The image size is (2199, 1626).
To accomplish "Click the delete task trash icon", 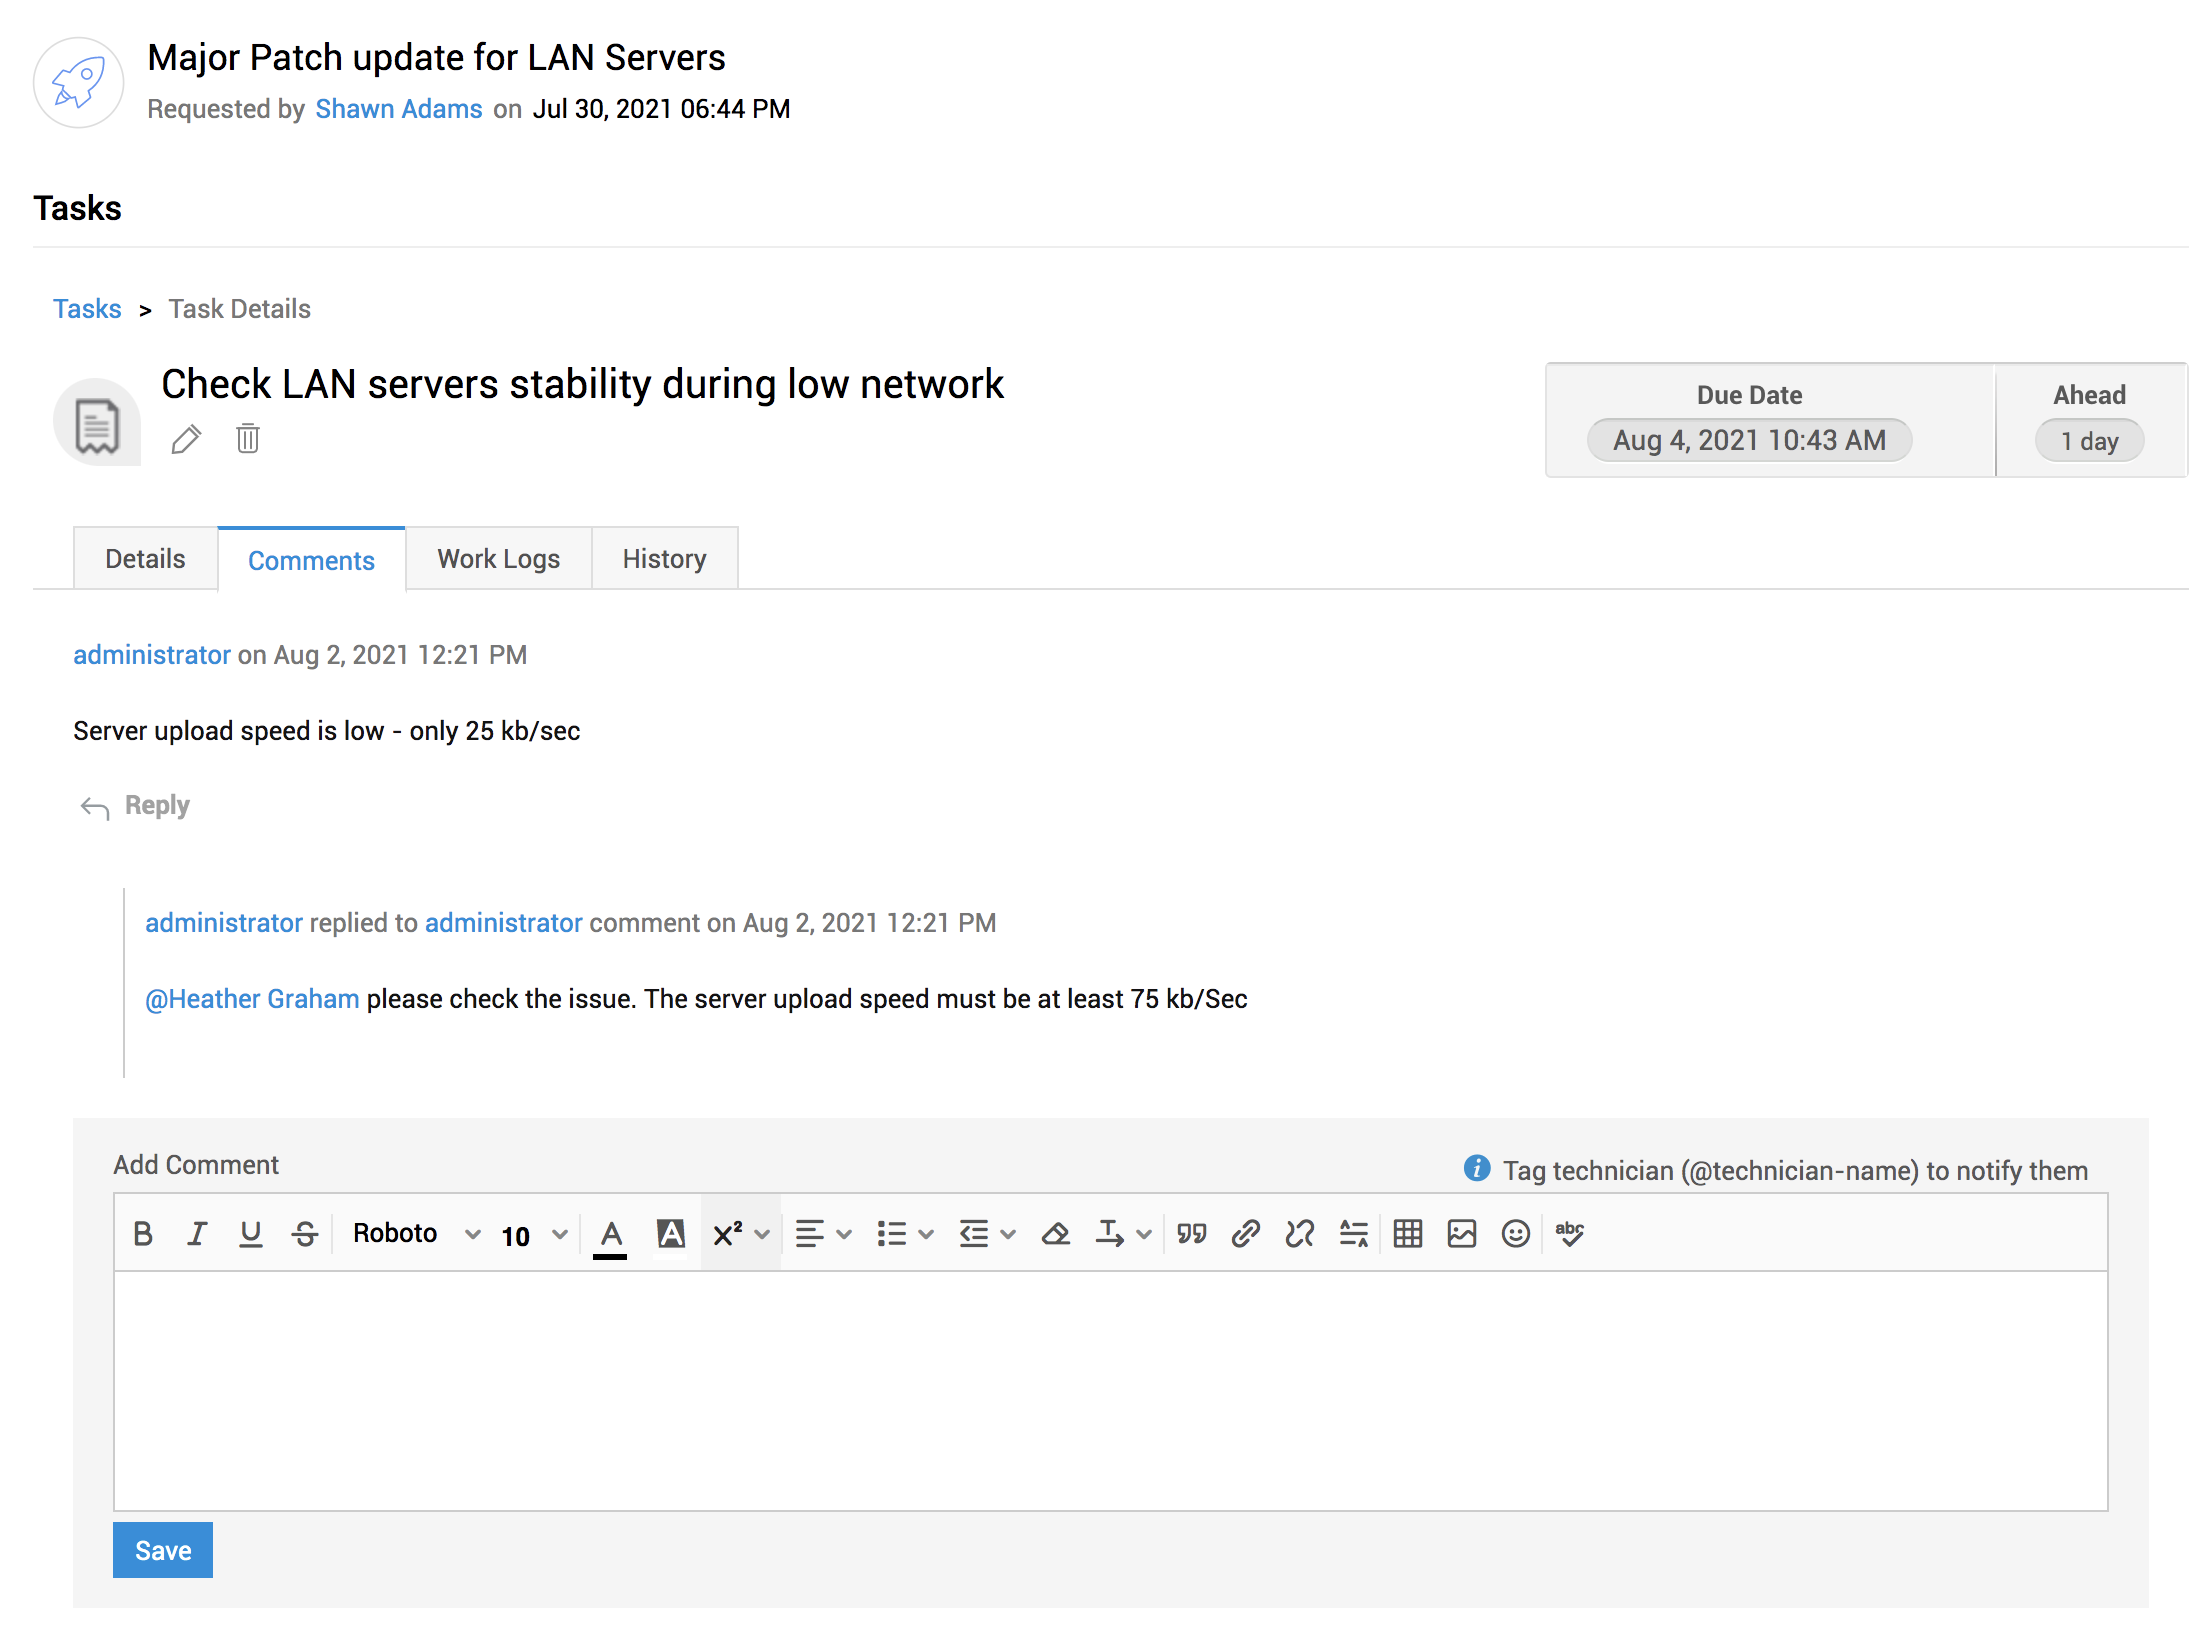I will pyautogui.click(x=248, y=439).
